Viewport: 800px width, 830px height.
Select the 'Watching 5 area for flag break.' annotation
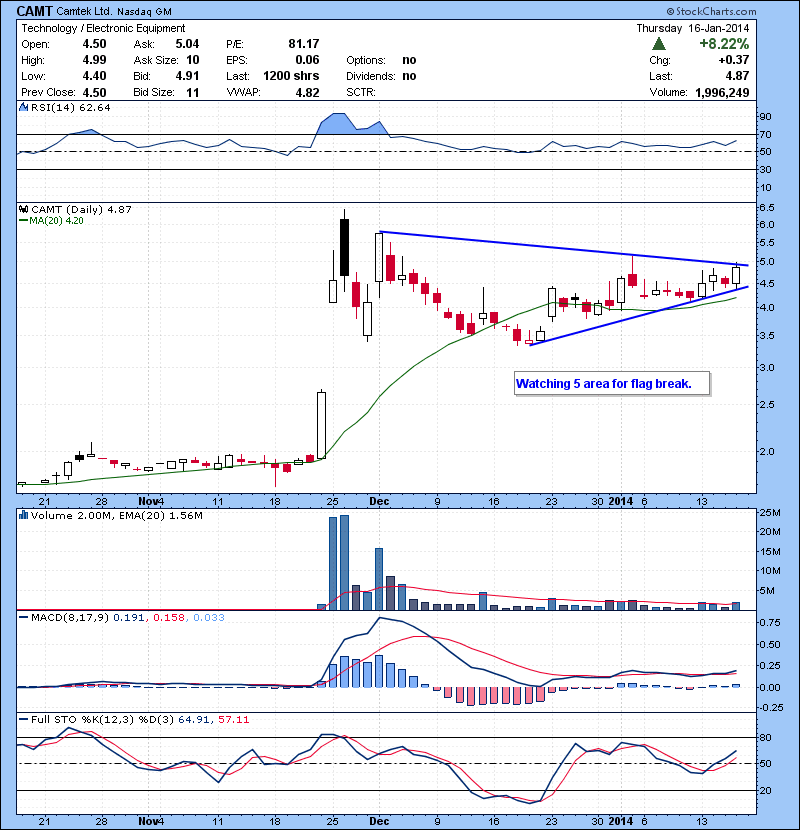[x=612, y=384]
